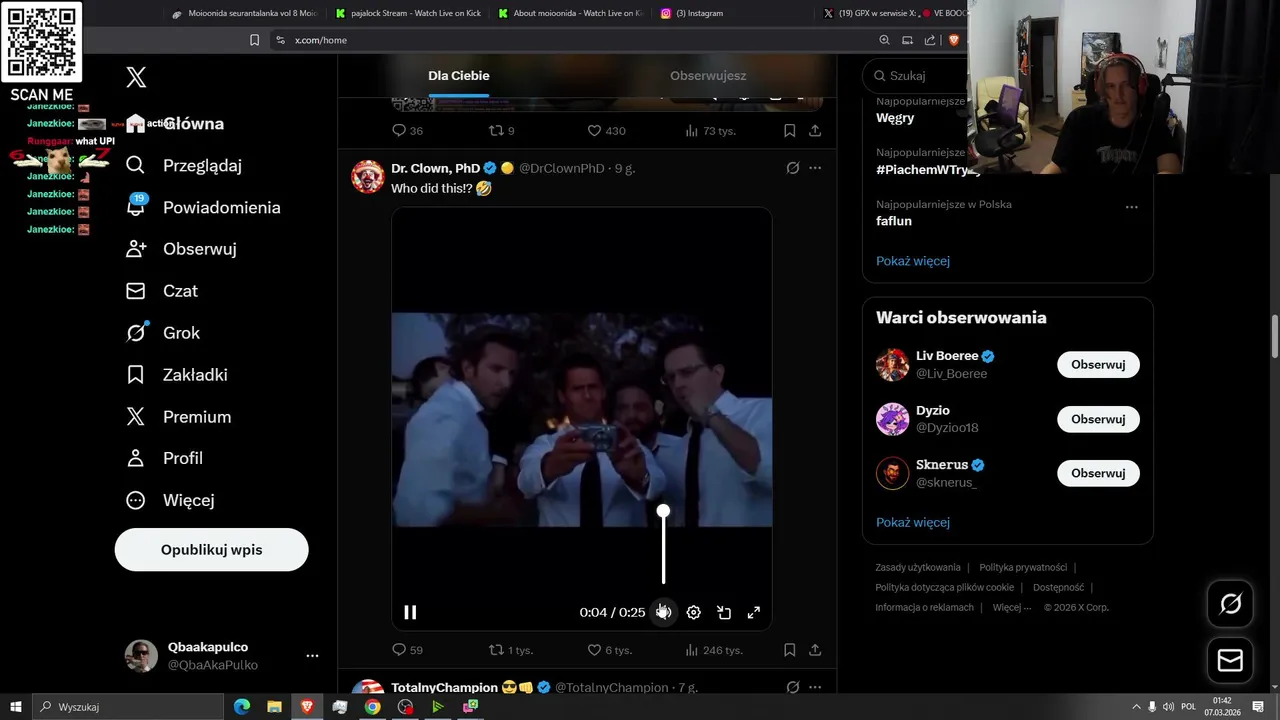Click Opublikuj wpis button
This screenshot has height=720, width=1280.
(x=211, y=550)
